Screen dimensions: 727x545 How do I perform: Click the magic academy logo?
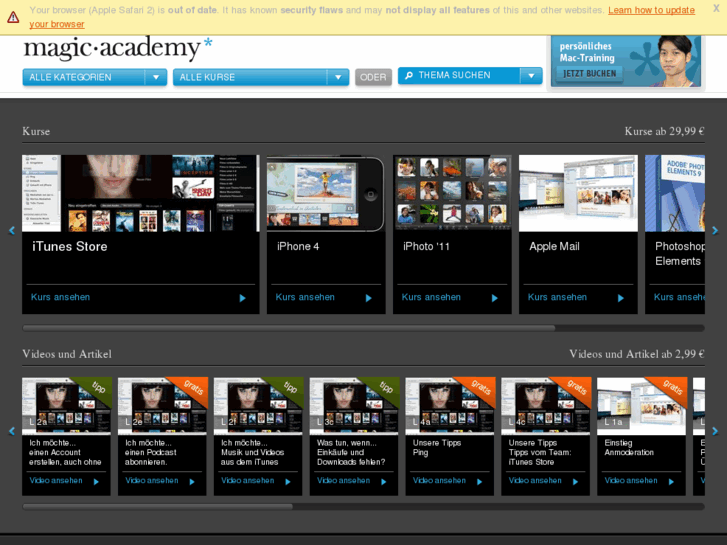(118, 49)
